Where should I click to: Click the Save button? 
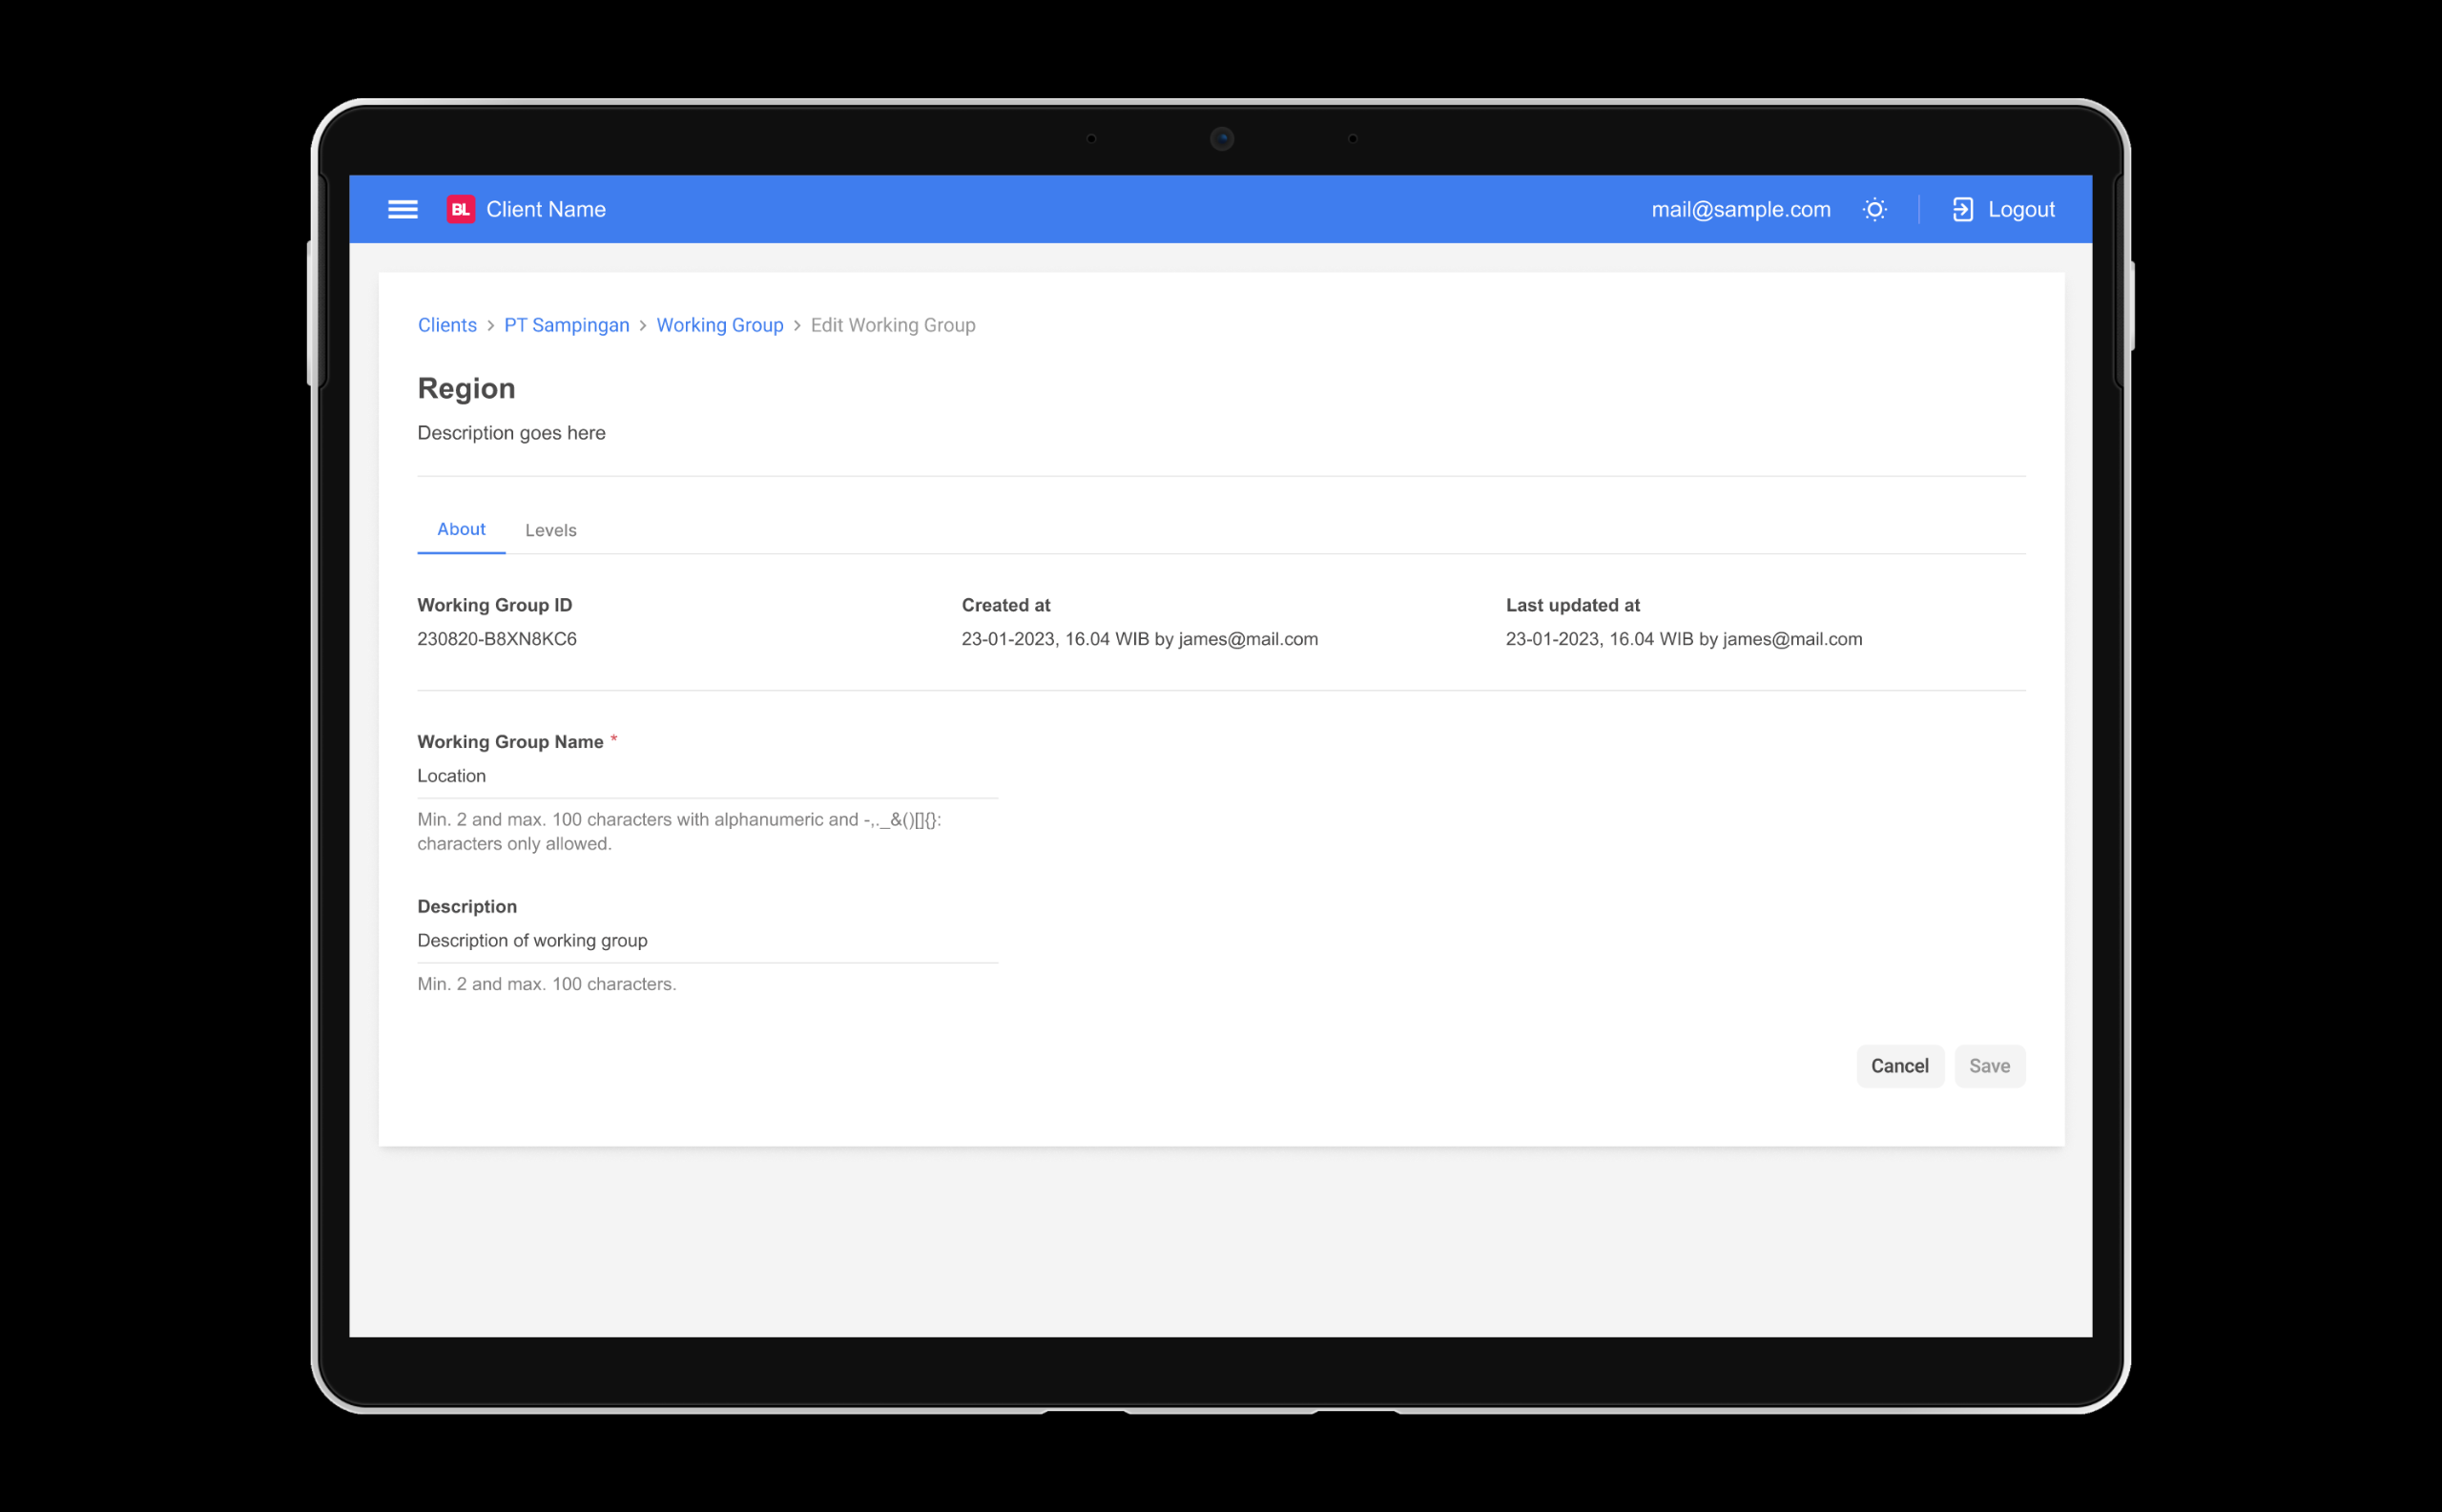pyautogui.click(x=1989, y=1066)
